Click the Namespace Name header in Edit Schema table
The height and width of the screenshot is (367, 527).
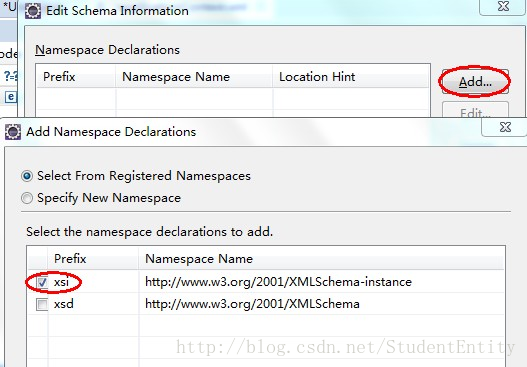click(194, 77)
